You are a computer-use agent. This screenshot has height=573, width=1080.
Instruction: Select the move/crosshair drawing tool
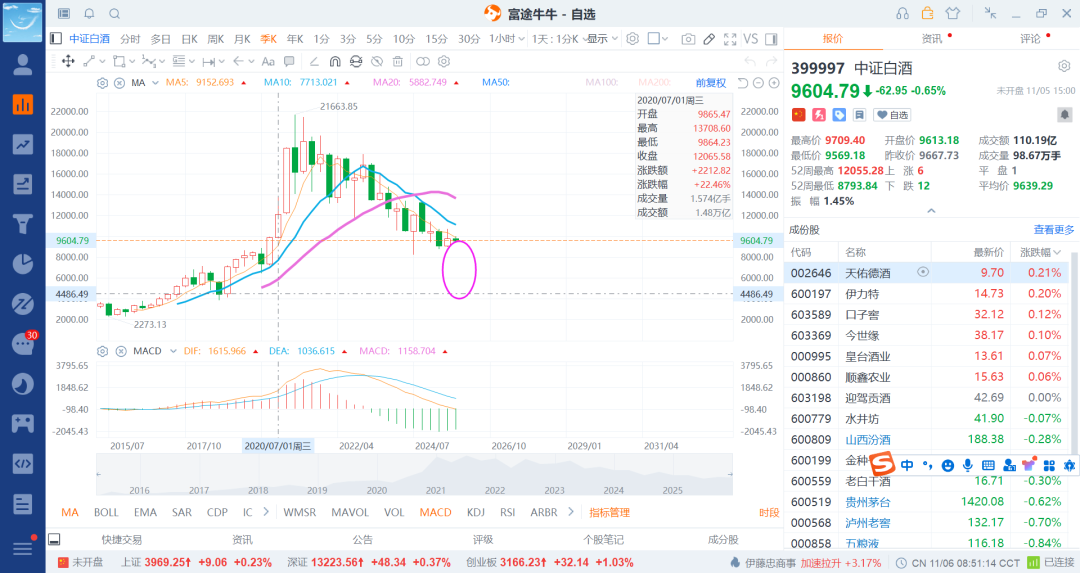pos(68,61)
